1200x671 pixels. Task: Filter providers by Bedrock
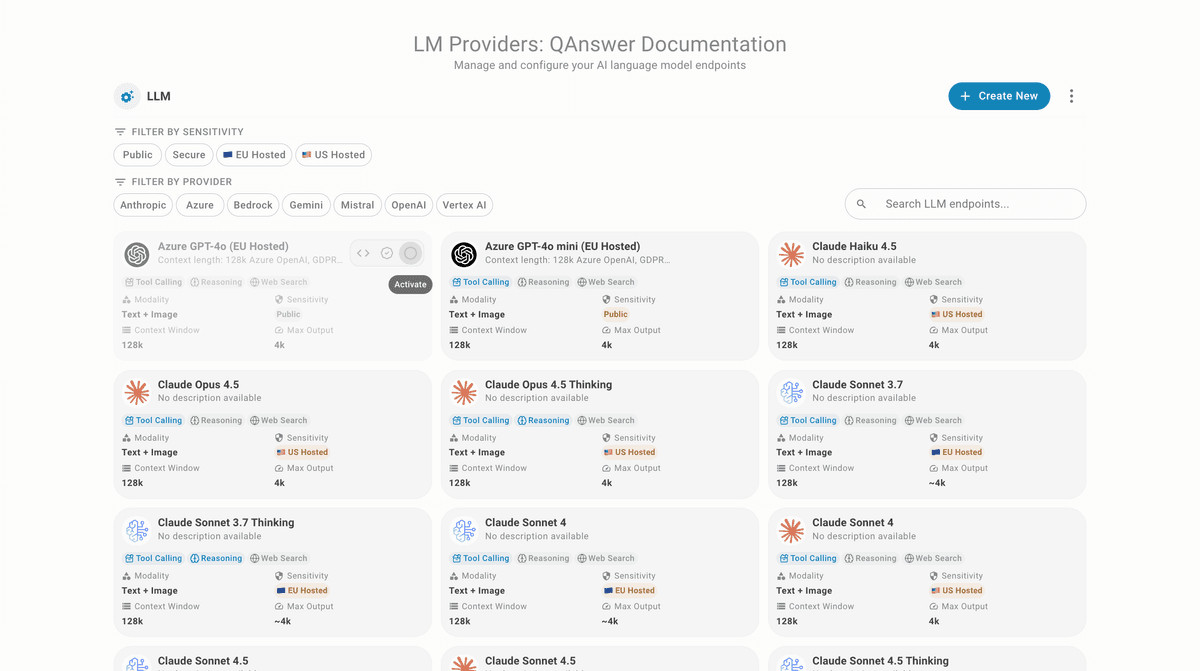pos(253,205)
